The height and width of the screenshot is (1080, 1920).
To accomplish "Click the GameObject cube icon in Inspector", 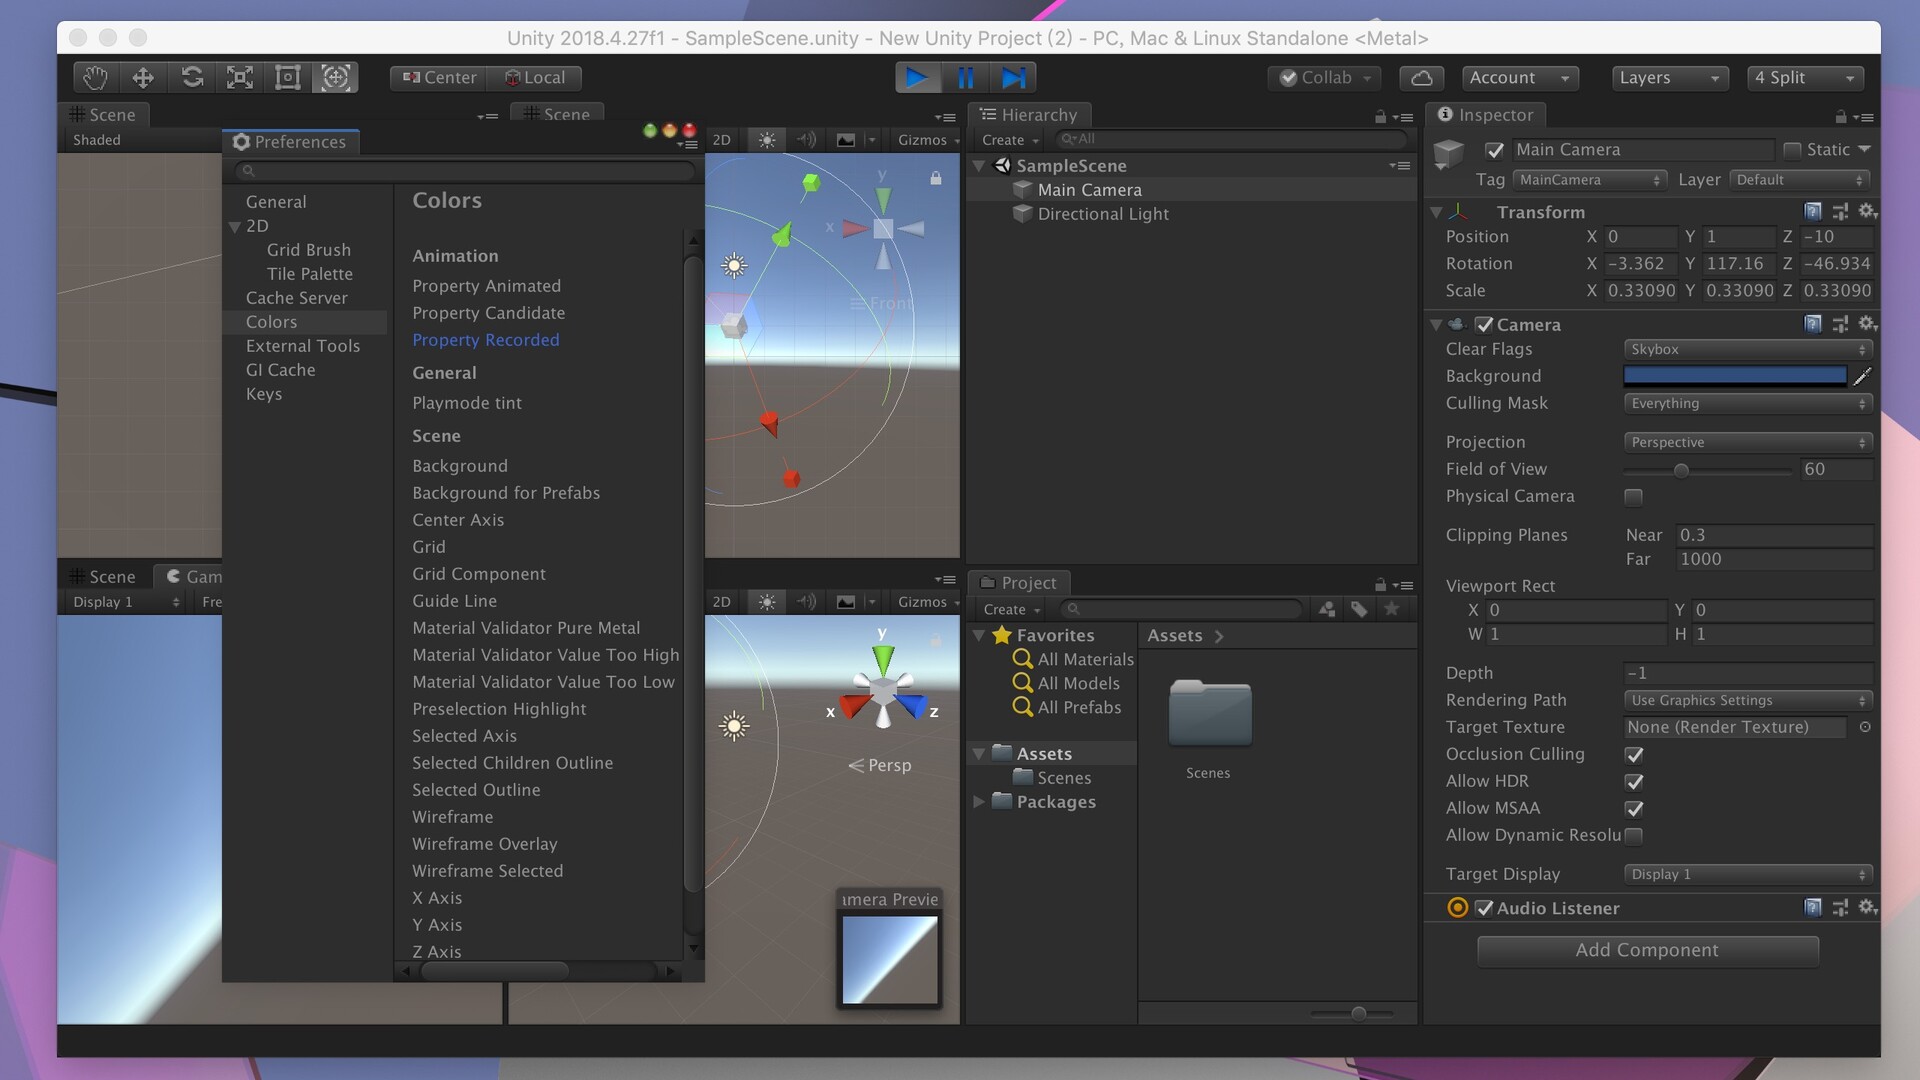I will [1449, 154].
